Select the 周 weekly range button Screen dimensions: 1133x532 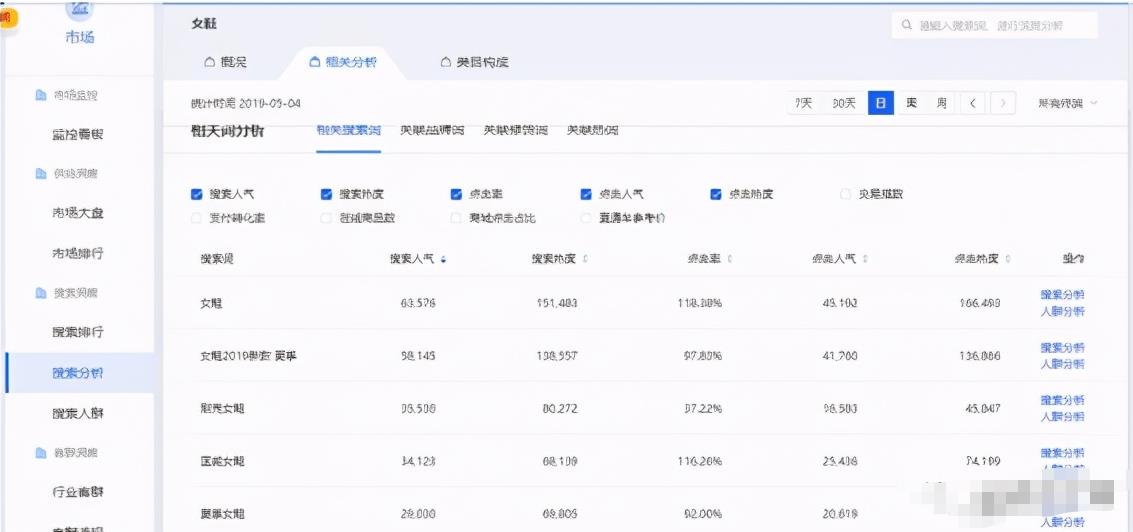click(912, 103)
